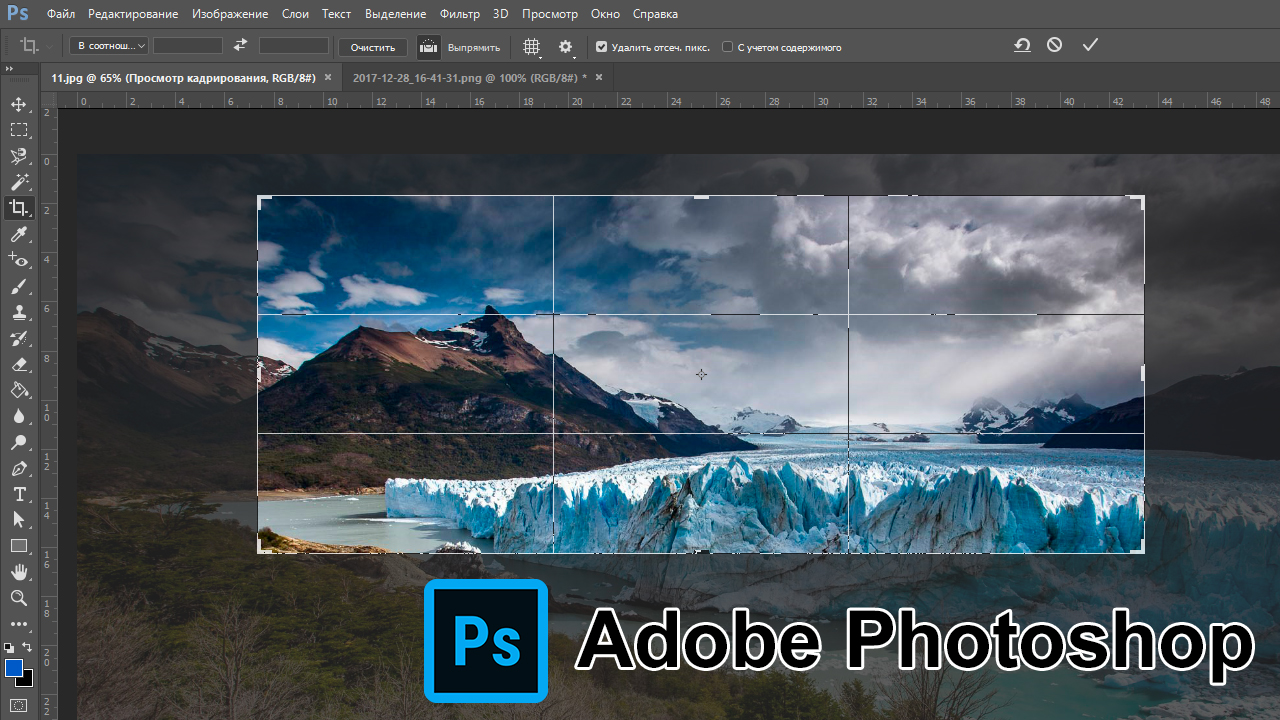1280x720 pixels.
Task: Click the crop height input field
Action: pyautogui.click(x=294, y=46)
